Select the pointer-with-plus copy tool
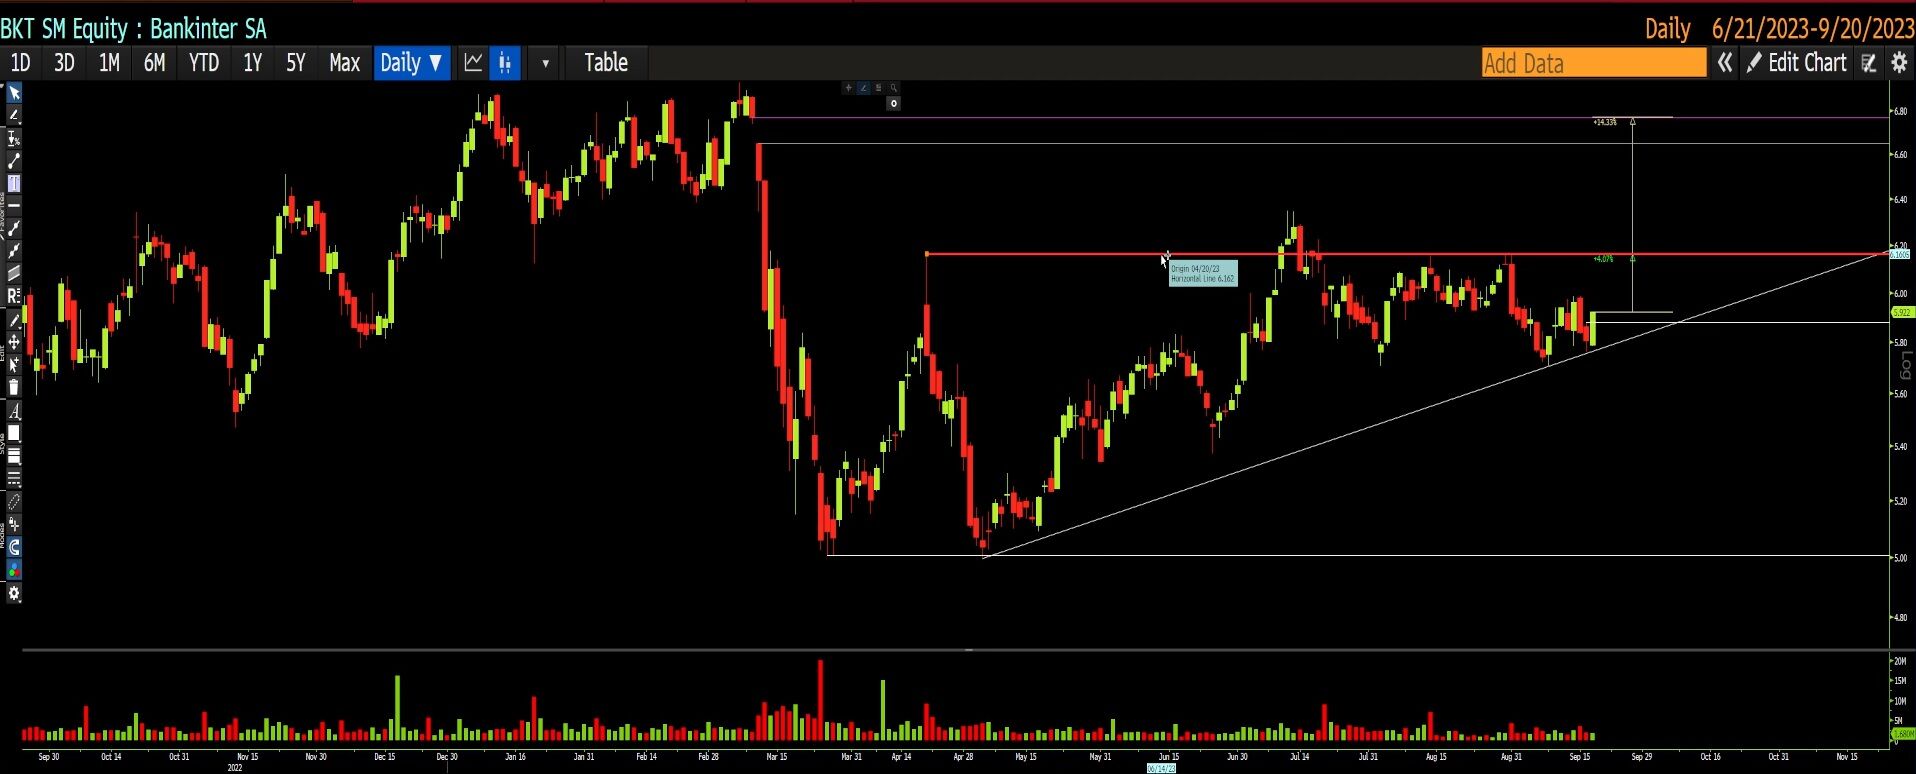 click(14, 365)
